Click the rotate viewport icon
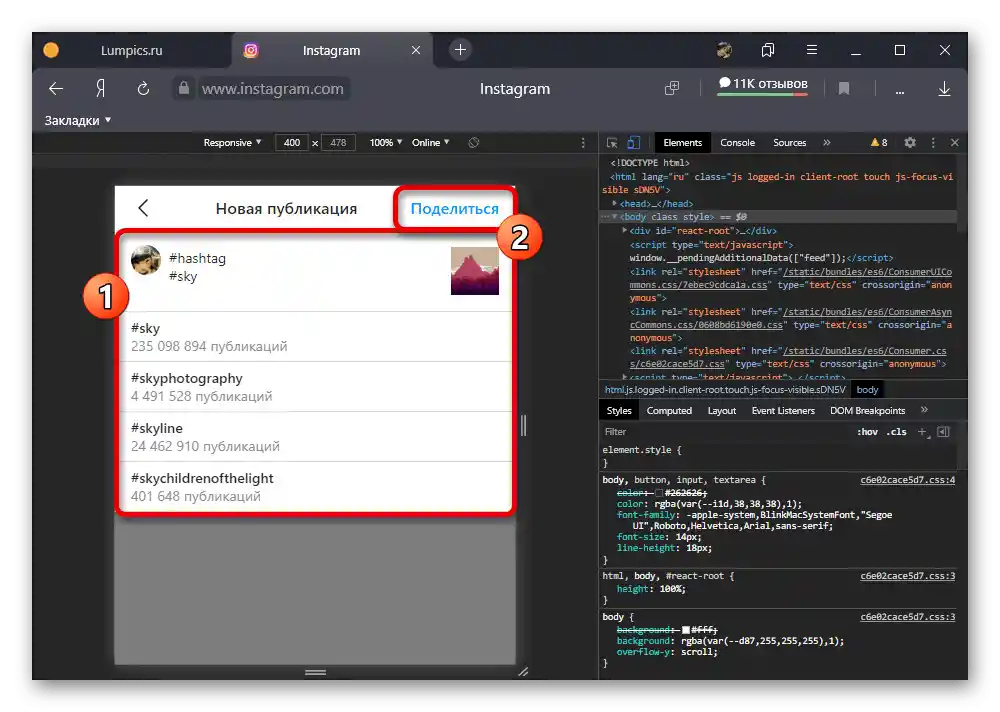The image size is (1000, 712). (473, 142)
